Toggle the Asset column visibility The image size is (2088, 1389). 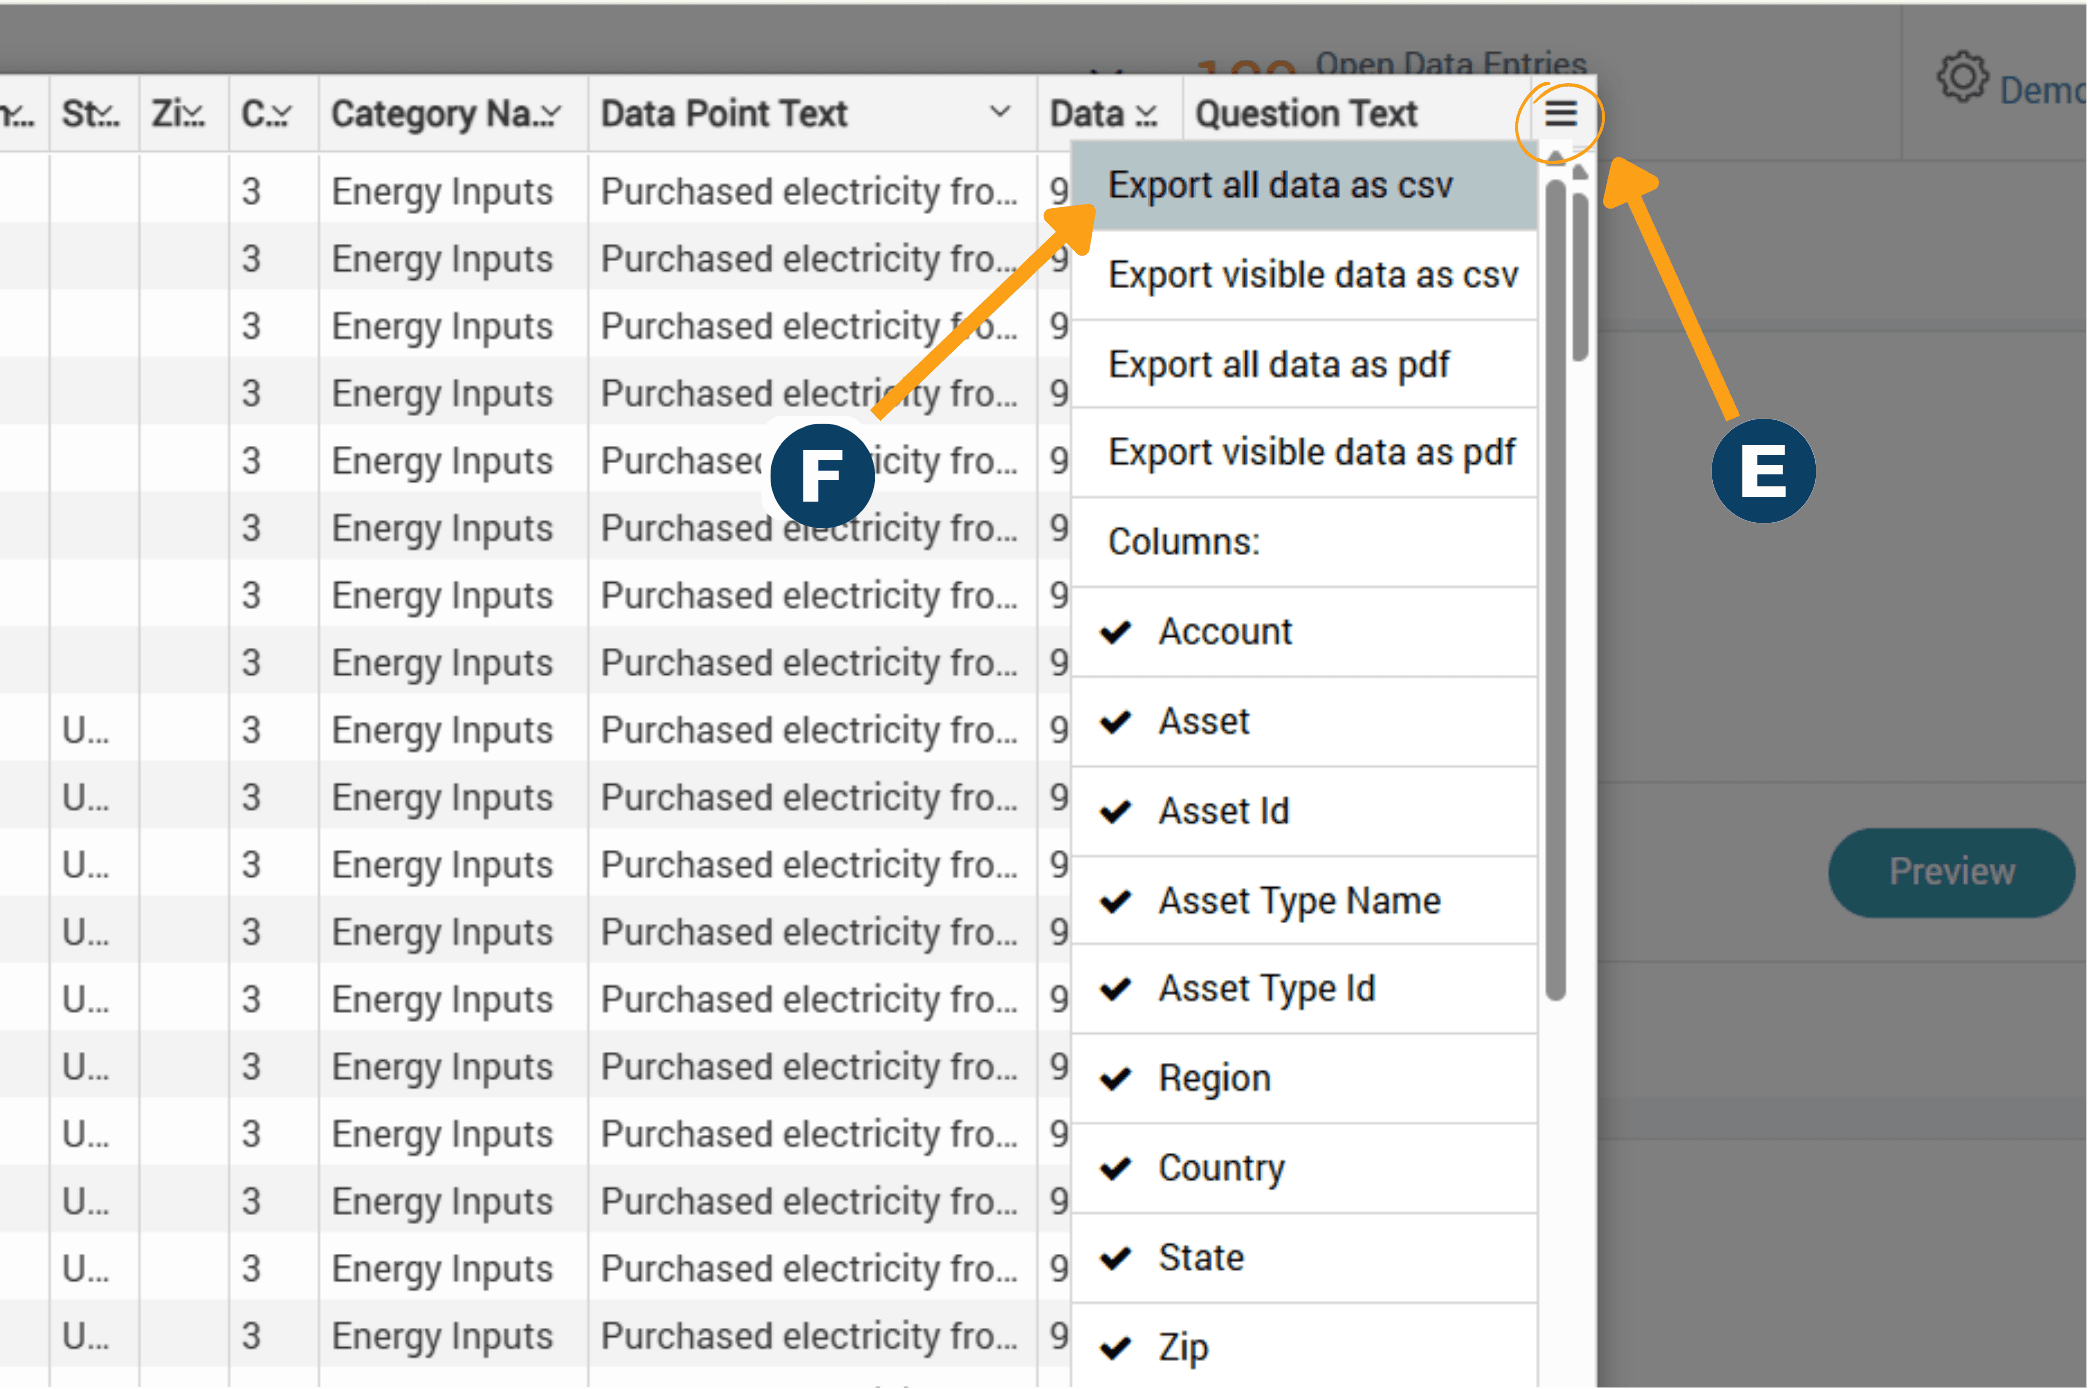point(1304,722)
